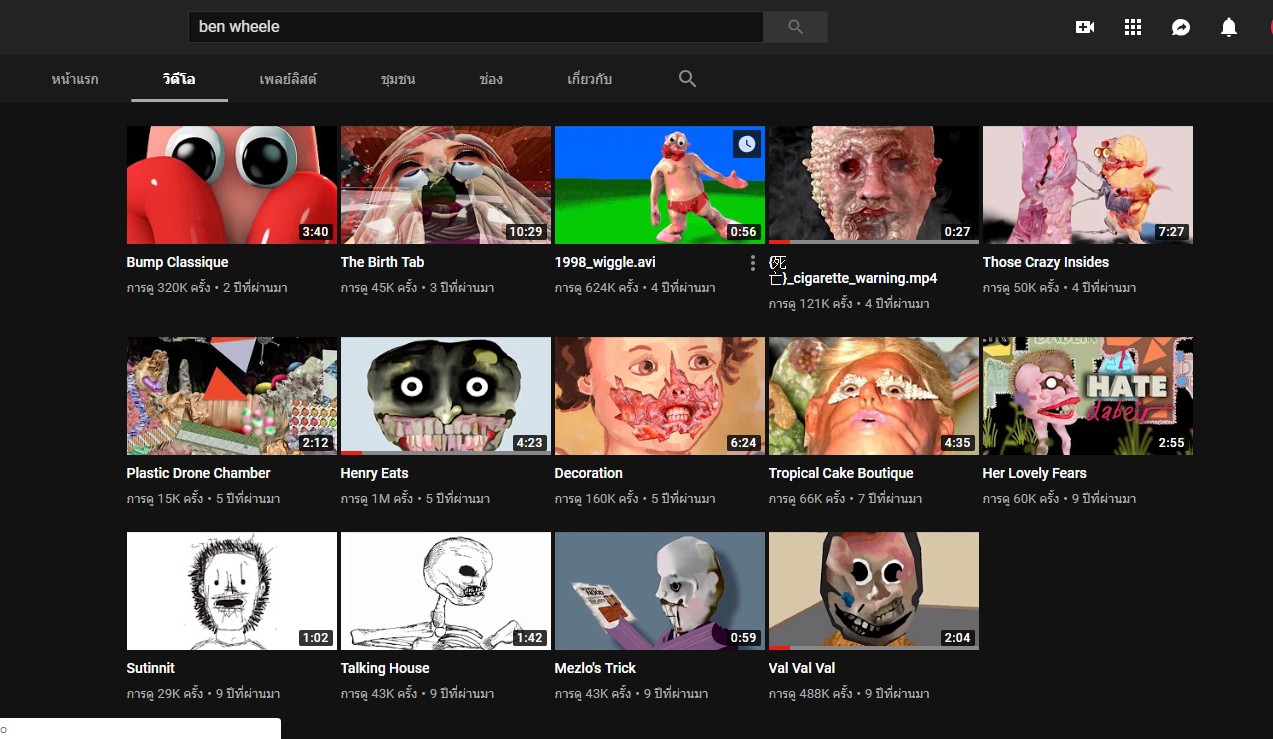Open the Henry Eats thumbnail
Image resolution: width=1273 pixels, height=739 pixels.
point(446,396)
